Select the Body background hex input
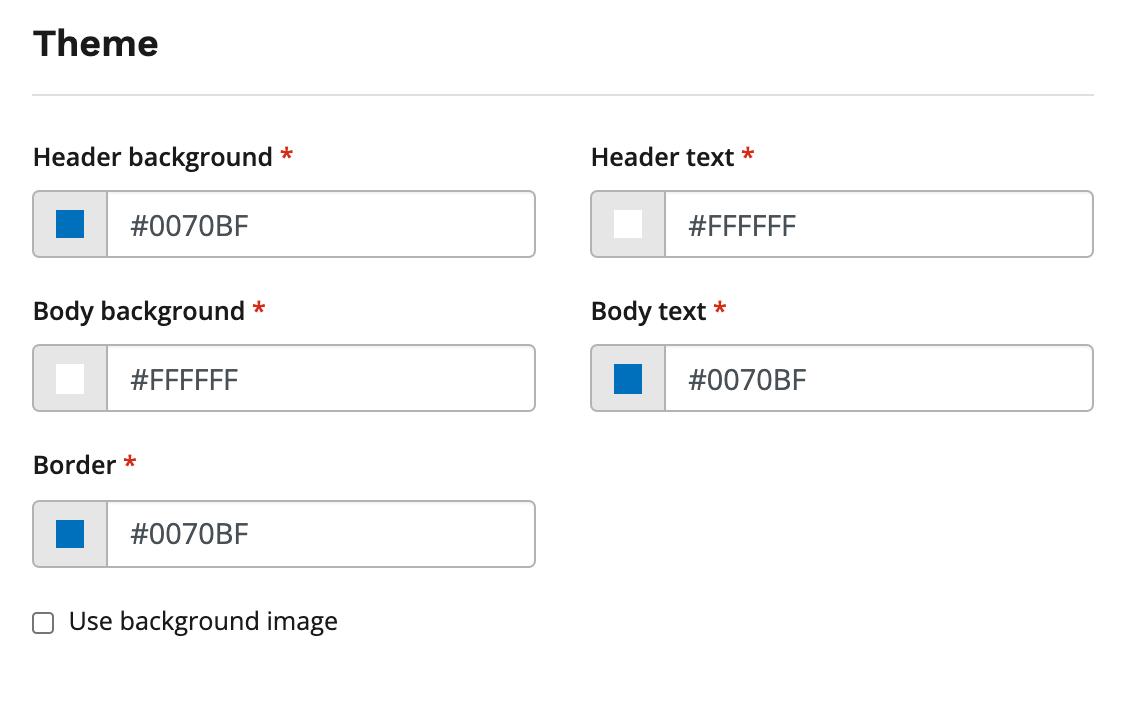 (320, 379)
